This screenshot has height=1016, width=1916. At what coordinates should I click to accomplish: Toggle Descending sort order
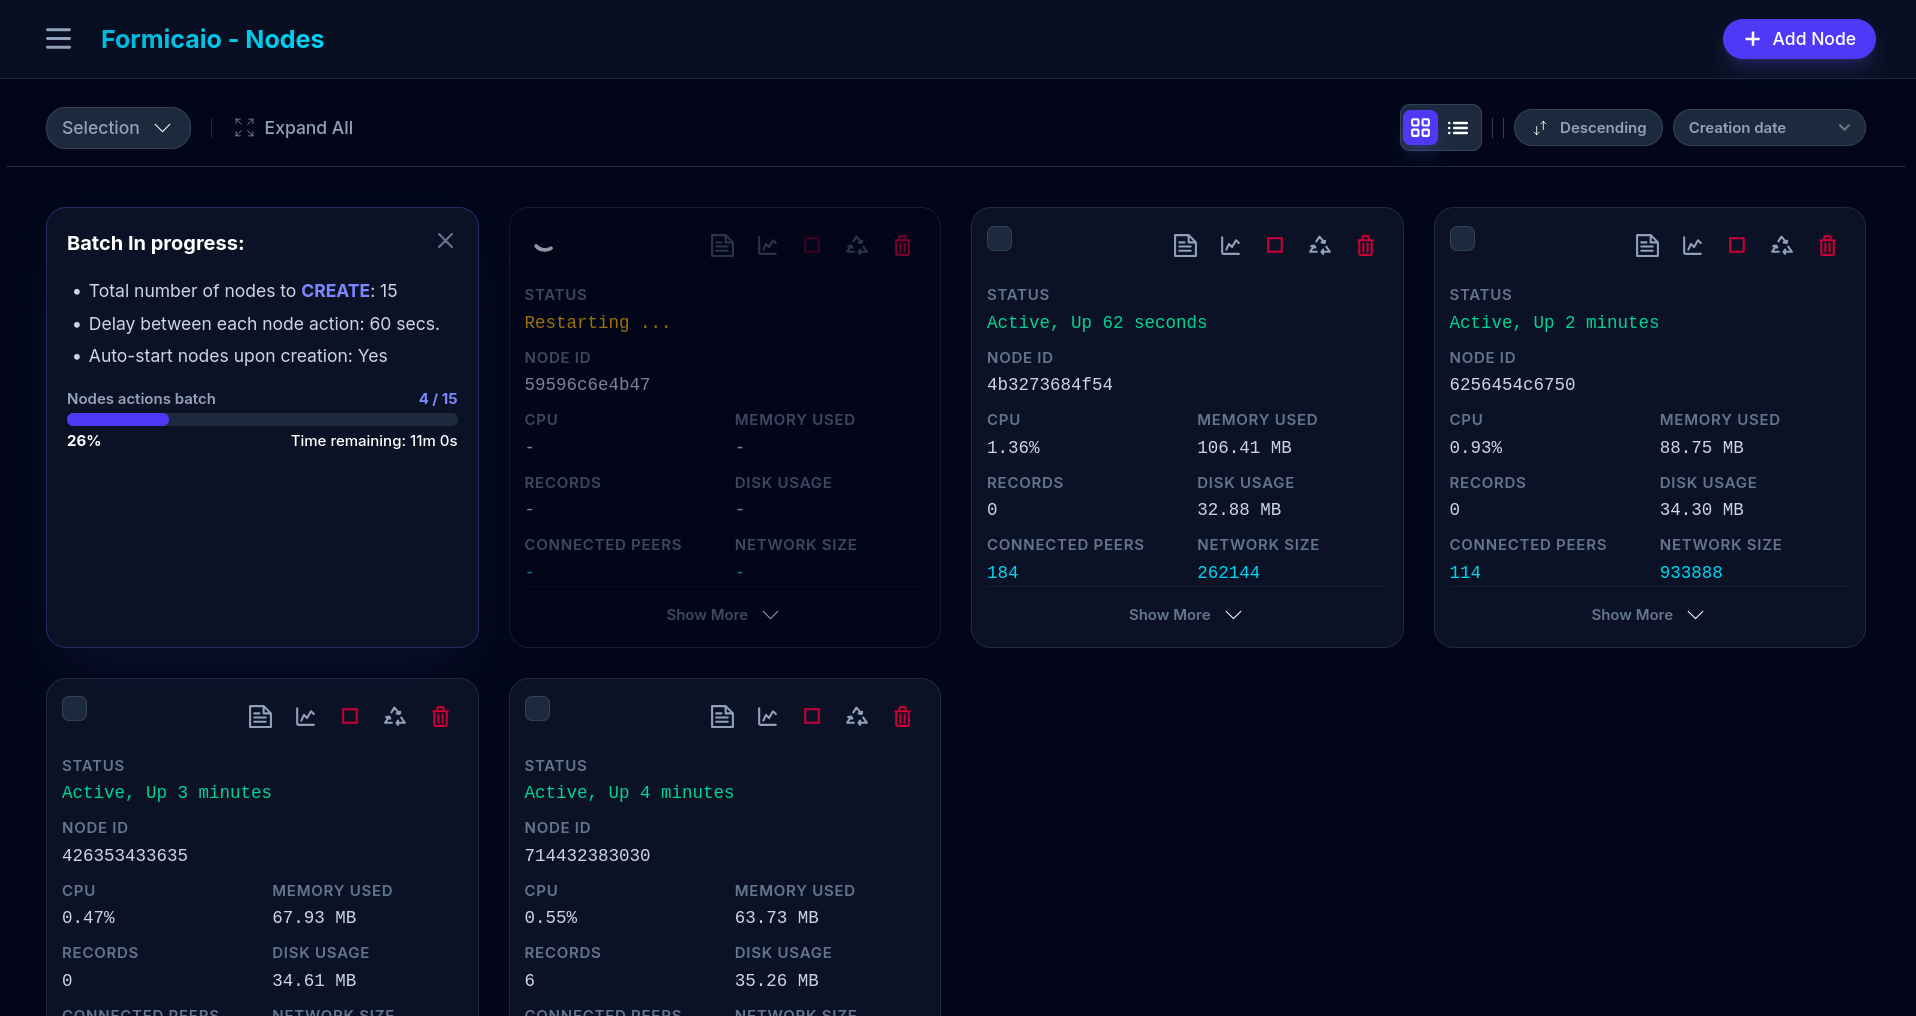(x=1588, y=128)
